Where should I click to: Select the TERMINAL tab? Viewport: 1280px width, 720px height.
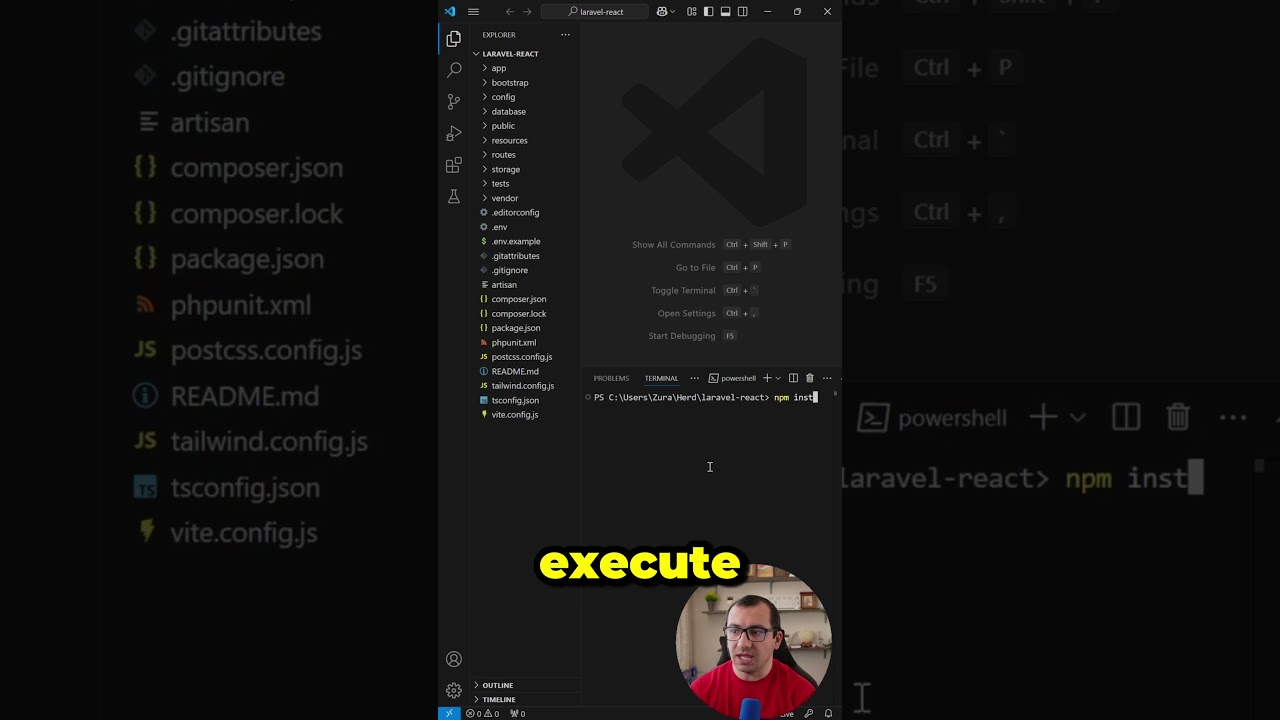tap(661, 378)
